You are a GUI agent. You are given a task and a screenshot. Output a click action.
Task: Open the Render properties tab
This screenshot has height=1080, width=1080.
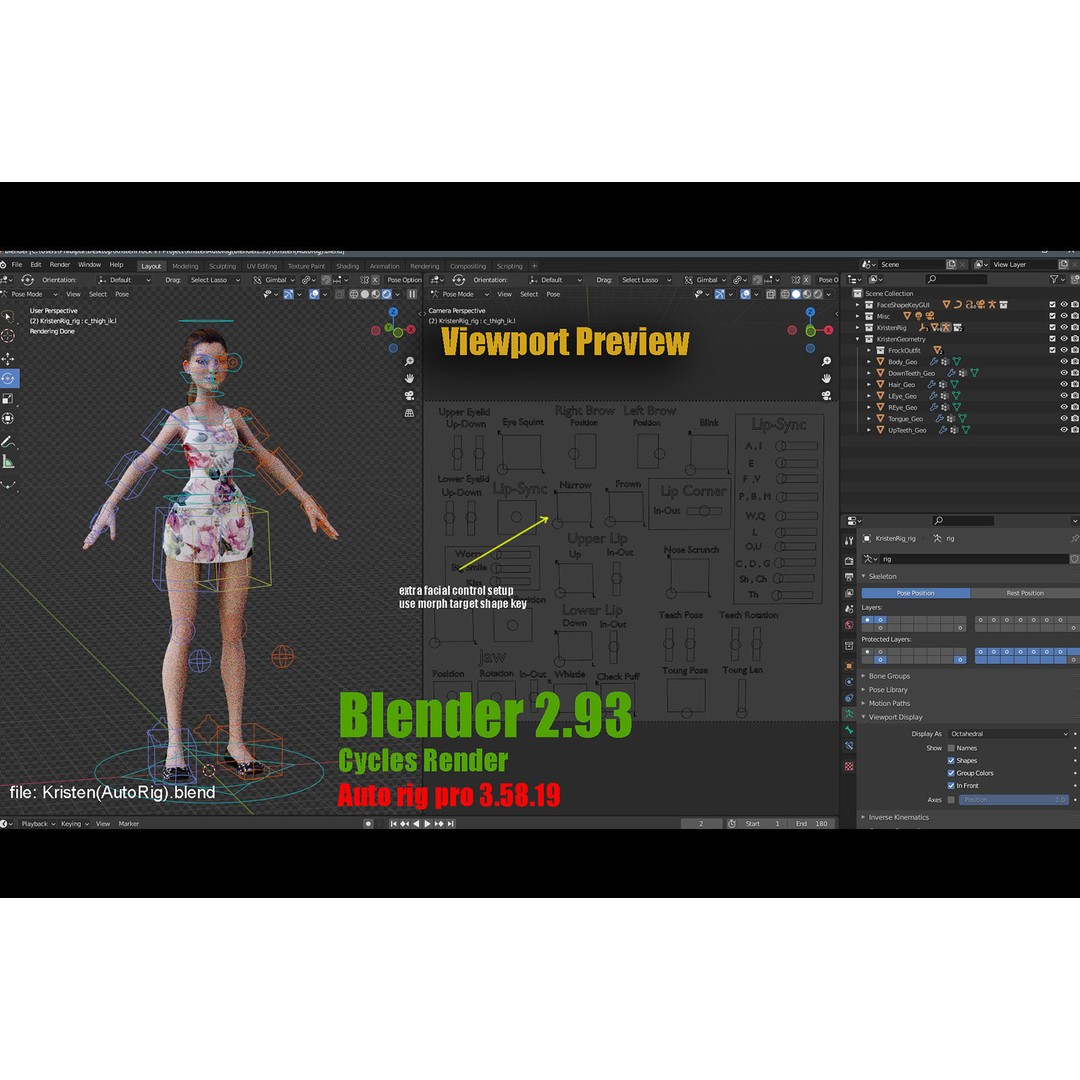click(849, 561)
